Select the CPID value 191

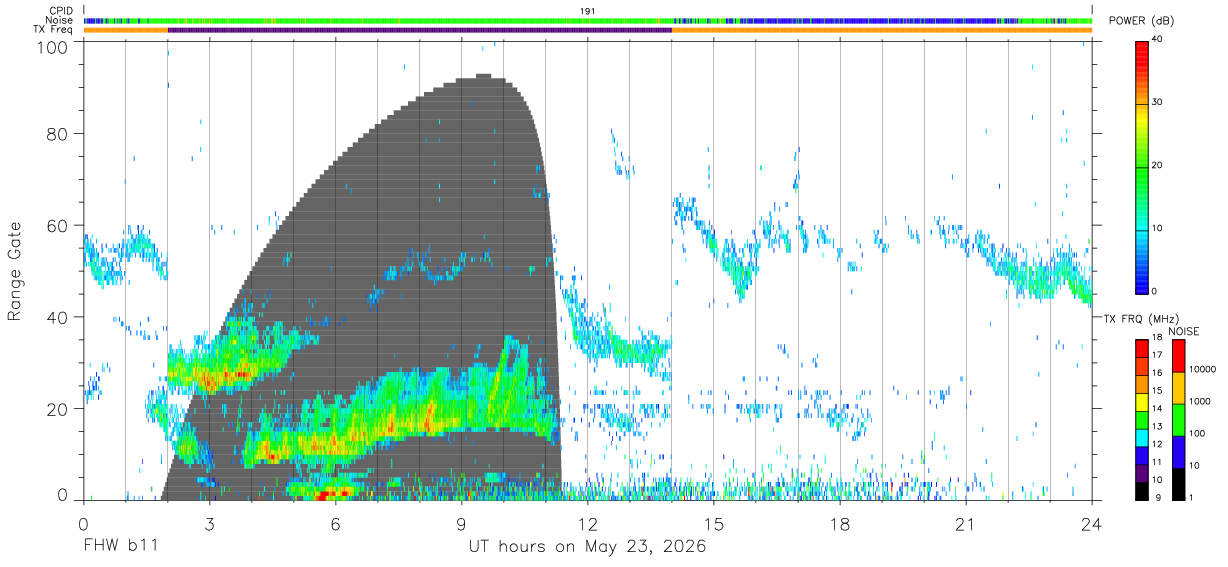point(588,11)
